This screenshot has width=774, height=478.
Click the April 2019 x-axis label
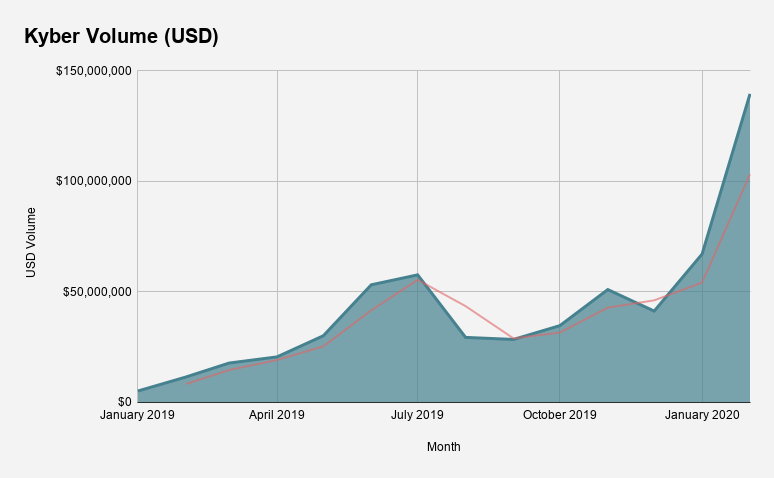[276, 415]
